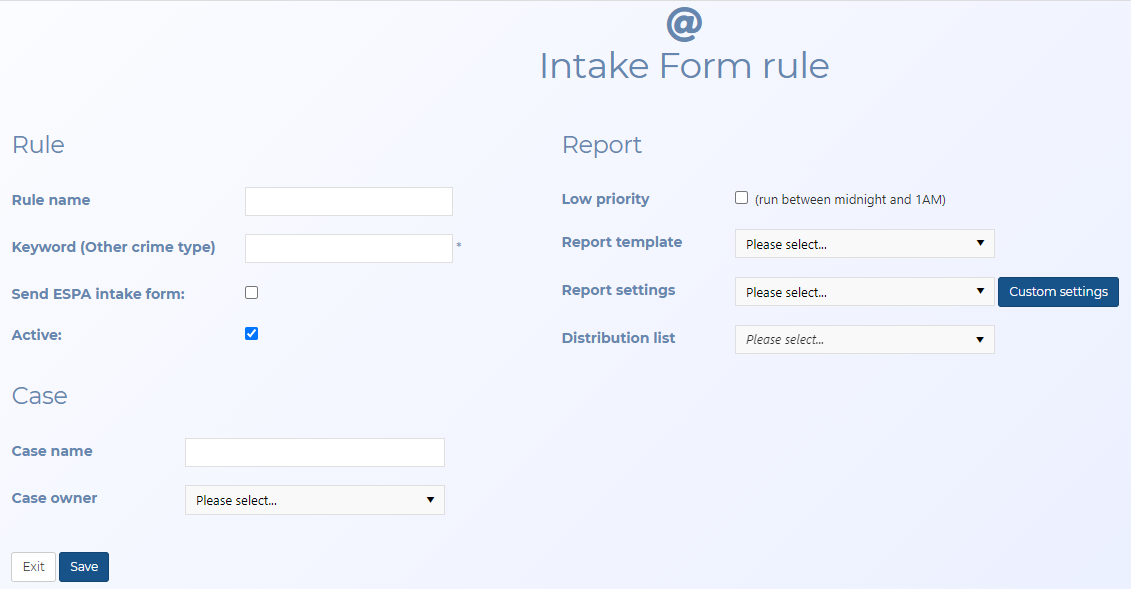Image resolution: width=1131 pixels, height=589 pixels.
Task: Click the Exit button
Action: click(33, 567)
